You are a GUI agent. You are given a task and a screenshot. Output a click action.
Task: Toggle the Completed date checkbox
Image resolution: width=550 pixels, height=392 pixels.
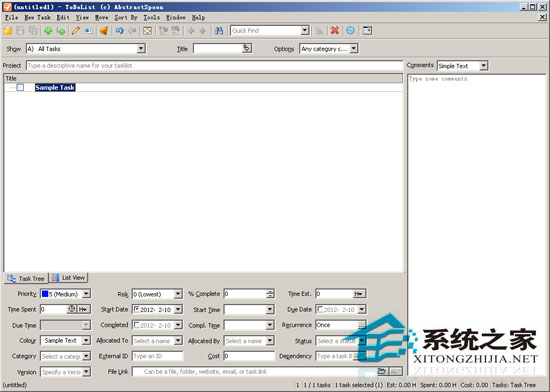point(137,325)
